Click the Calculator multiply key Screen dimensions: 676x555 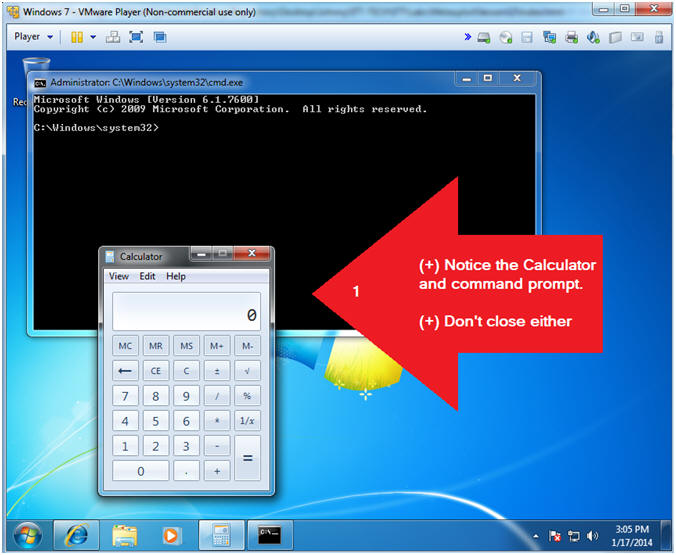pyautogui.click(x=217, y=421)
